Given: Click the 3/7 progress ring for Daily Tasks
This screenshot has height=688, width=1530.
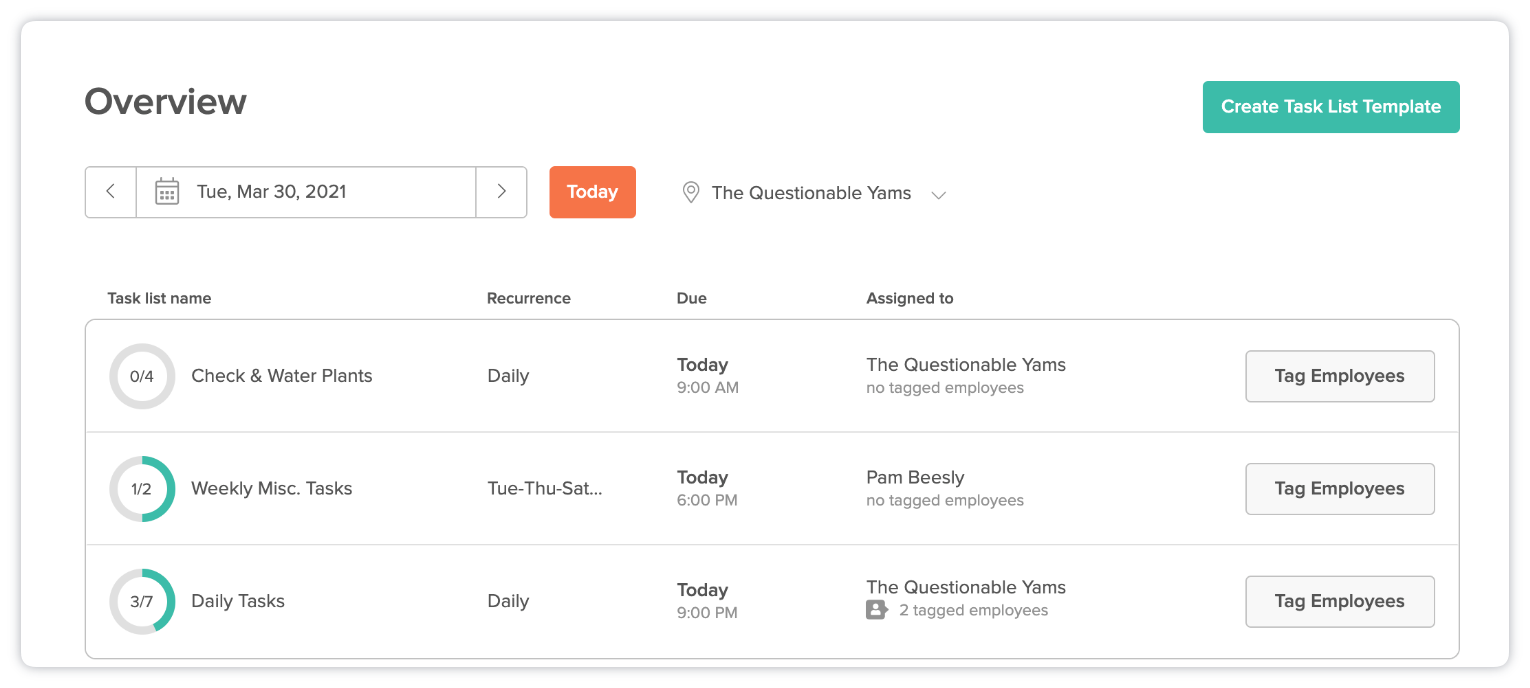Looking at the screenshot, I should pos(142,601).
